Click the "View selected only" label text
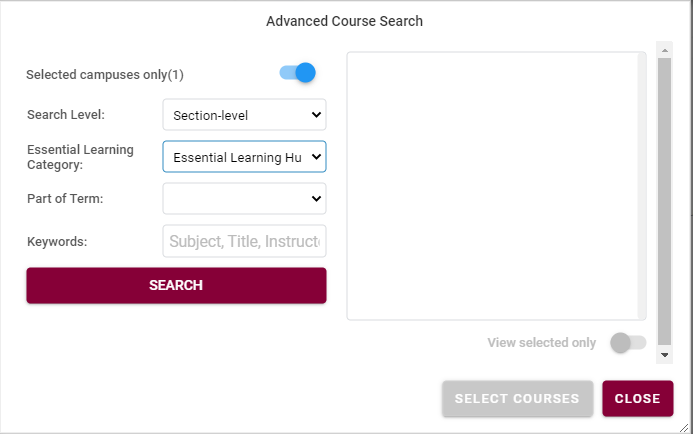The image size is (693, 434). [x=542, y=343]
